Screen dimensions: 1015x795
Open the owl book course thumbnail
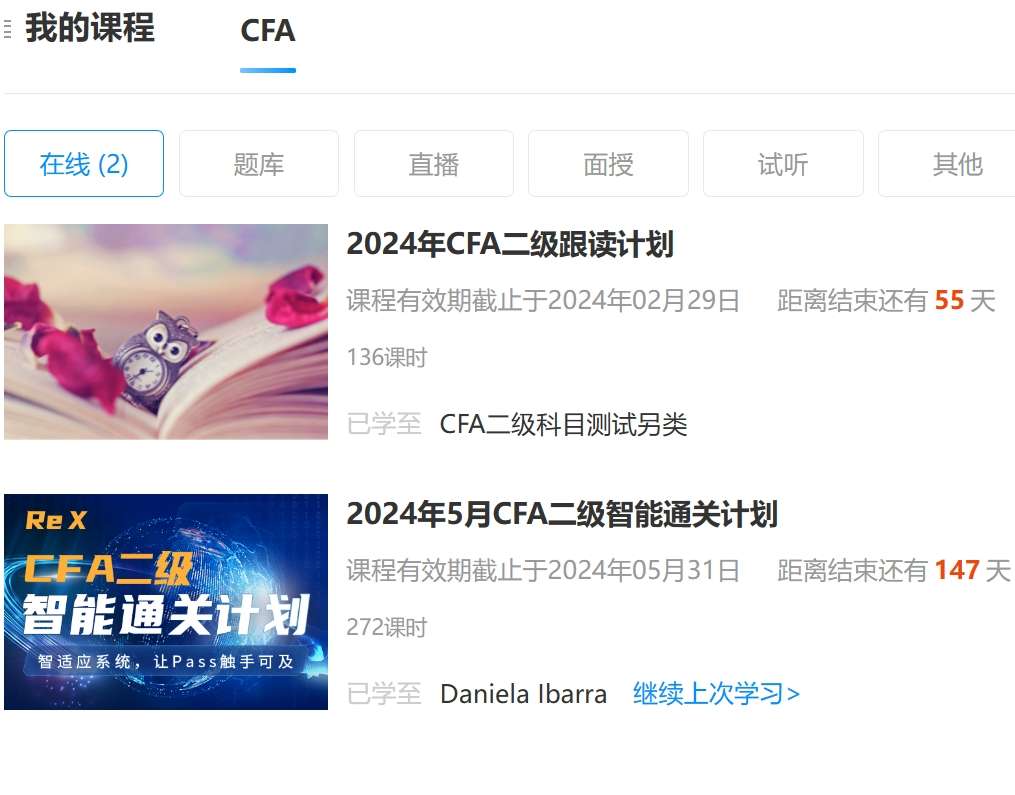click(x=166, y=332)
